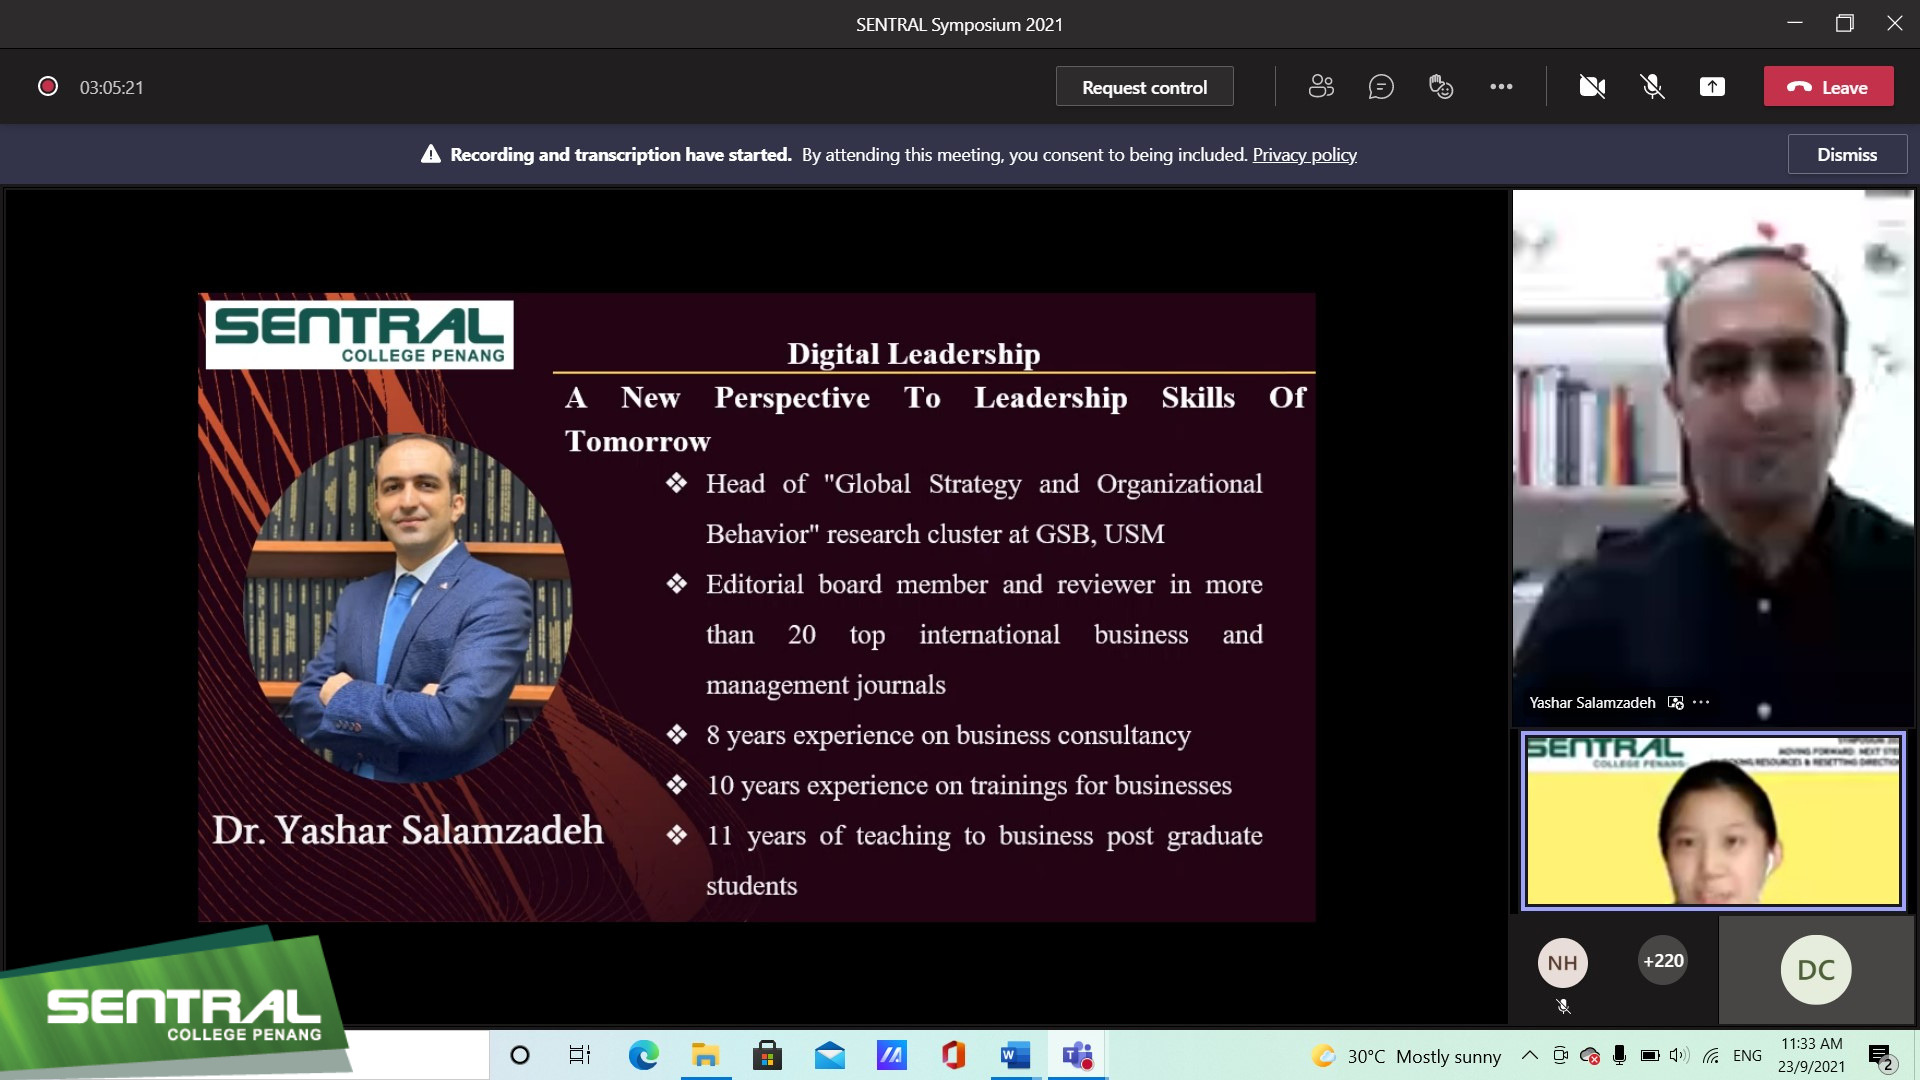1920x1080 pixels.
Task: Click Request control button
Action: (x=1144, y=87)
